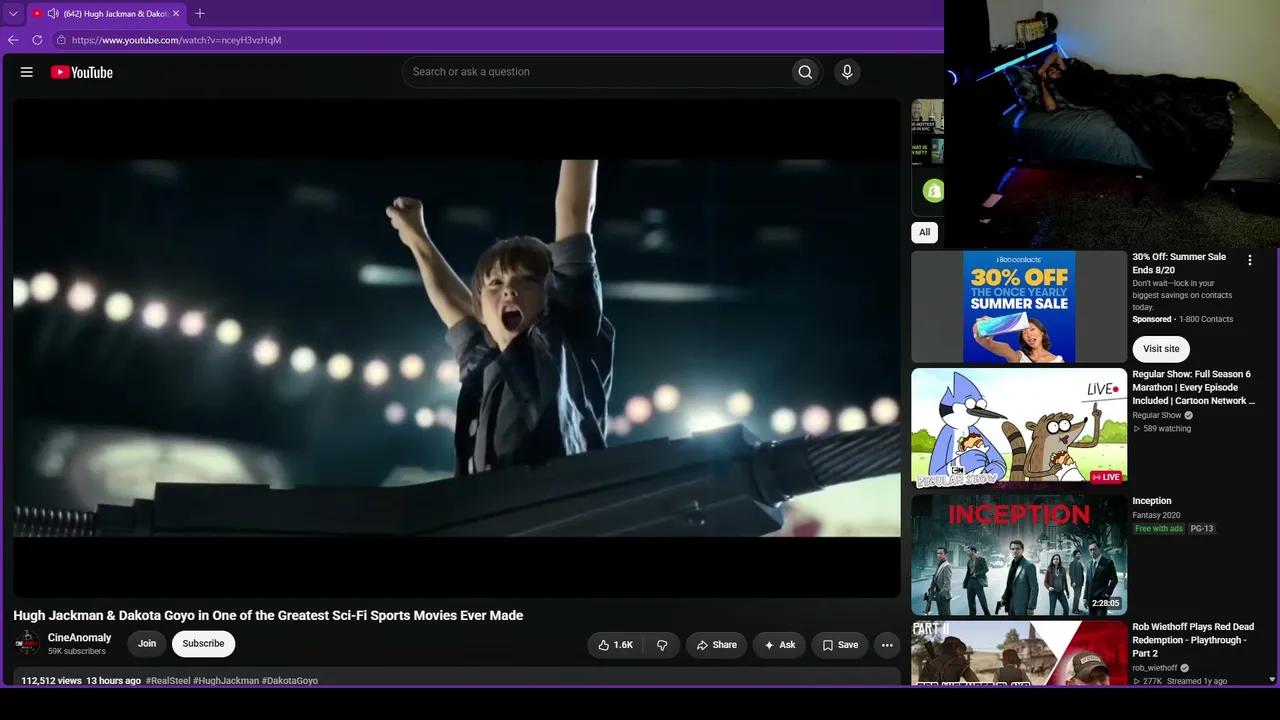Go back using browser back arrow
The image size is (1280, 720).
click(x=13, y=40)
